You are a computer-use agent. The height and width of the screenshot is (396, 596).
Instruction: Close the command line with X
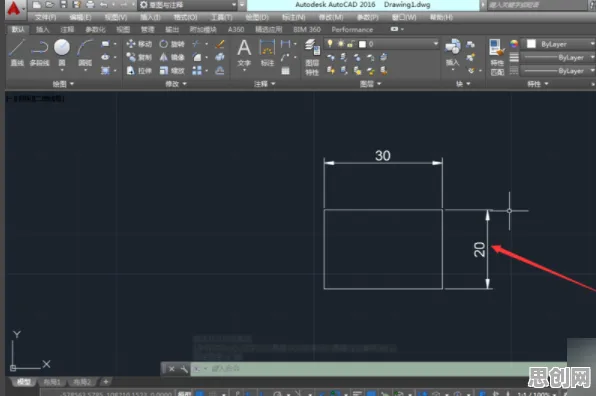(172, 369)
